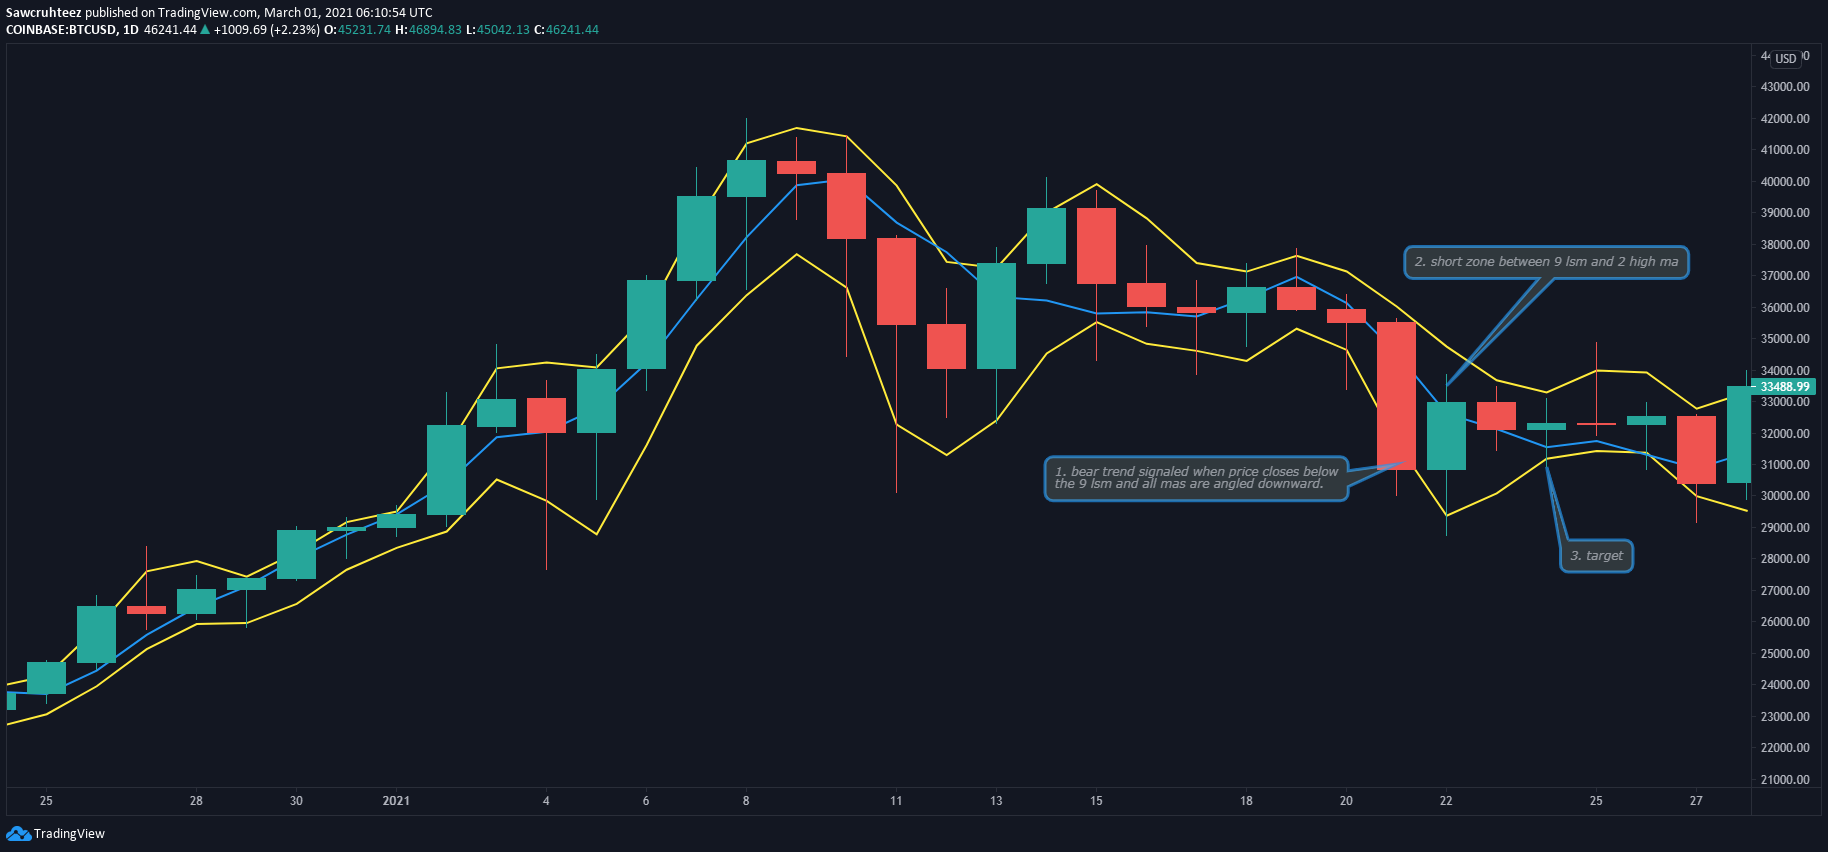This screenshot has height=852, width=1828.
Task: Click the 27000.00 price axis label
Action: tap(1785, 591)
